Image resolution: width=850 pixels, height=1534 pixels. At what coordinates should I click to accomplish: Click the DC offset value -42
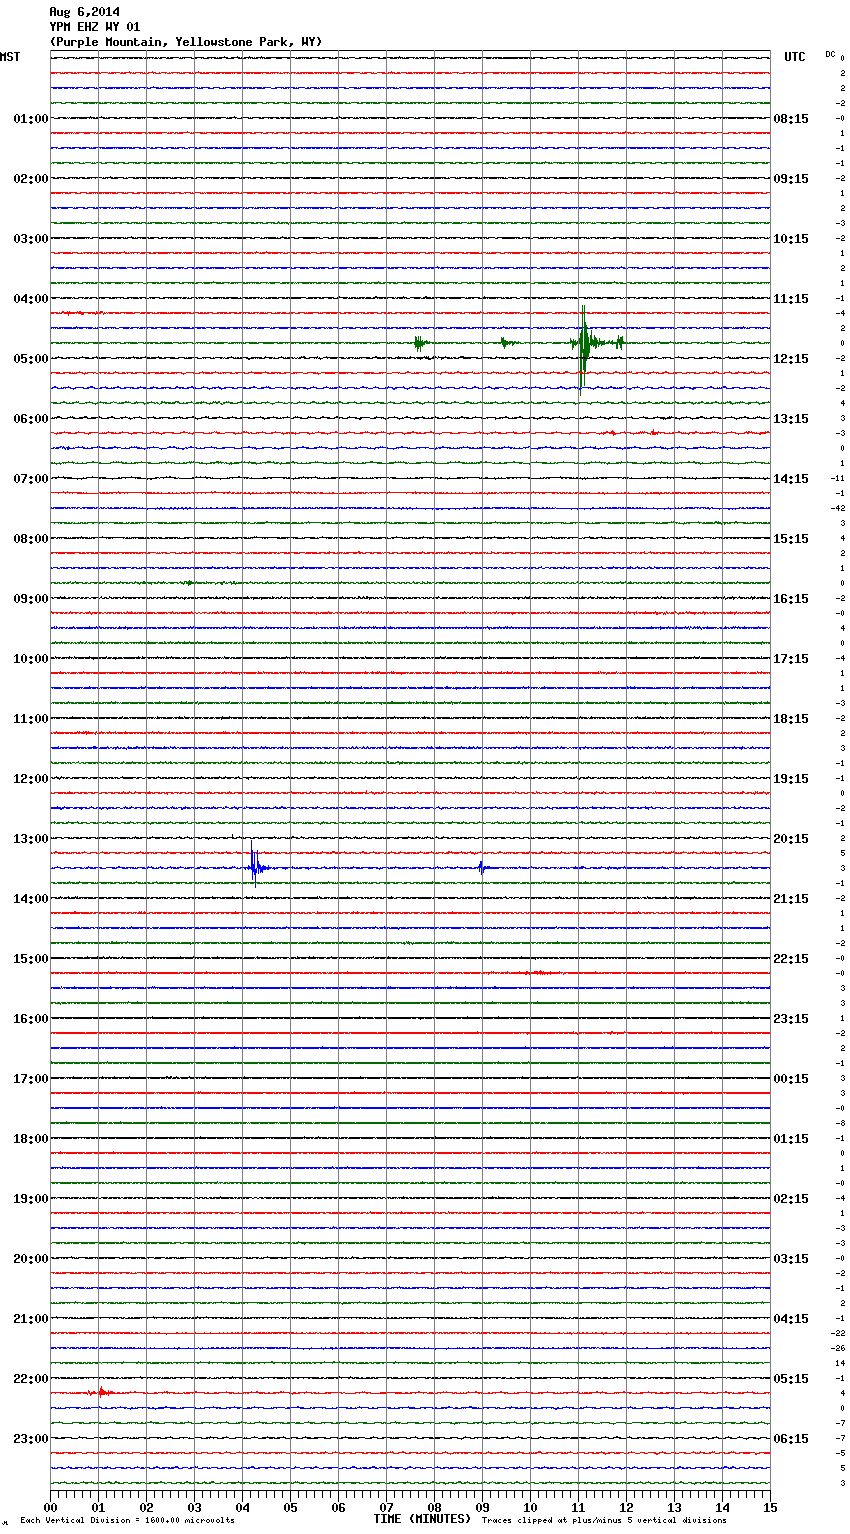tap(837, 508)
